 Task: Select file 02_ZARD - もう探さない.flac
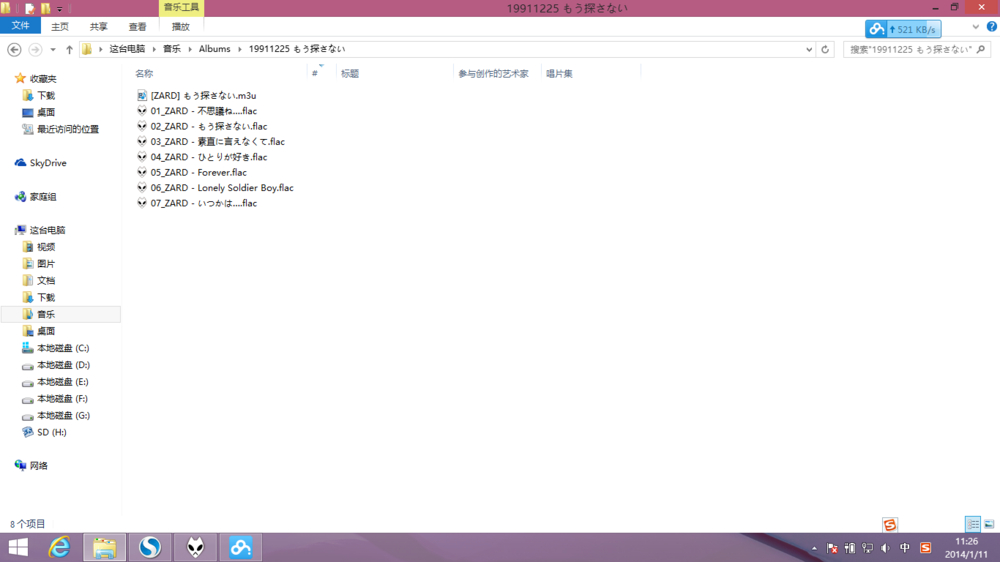[x=209, y=126]
